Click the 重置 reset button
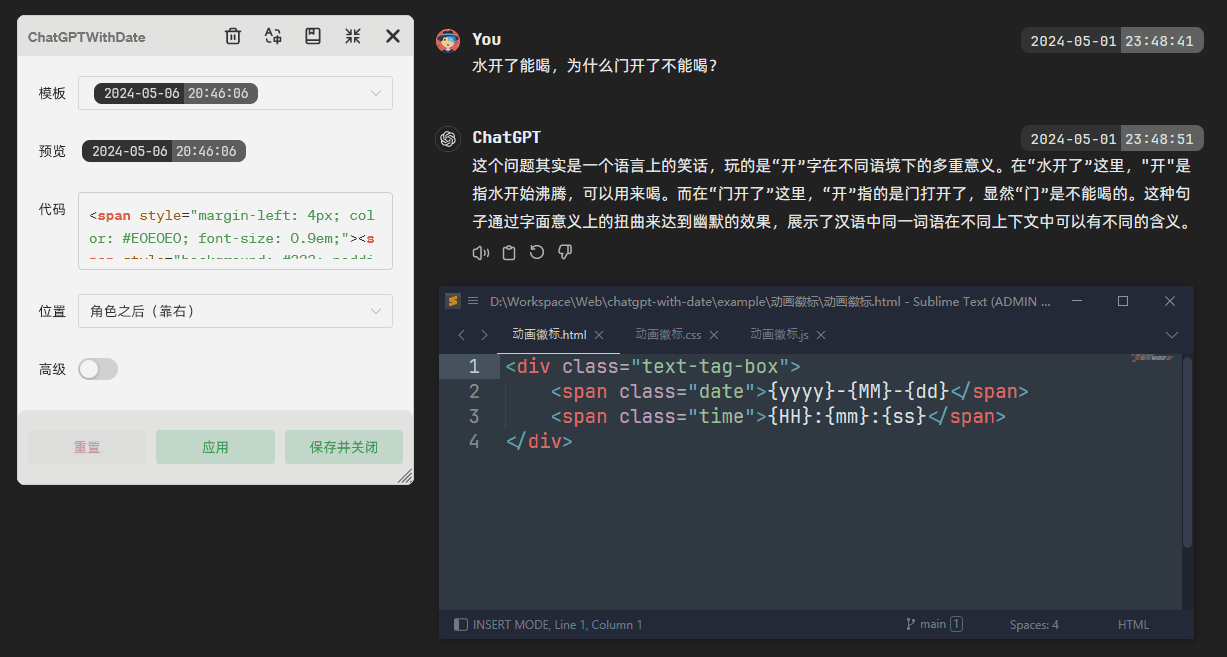Image resolution: width=1227 pixels, height=657 pixels. tap(87, 447)
